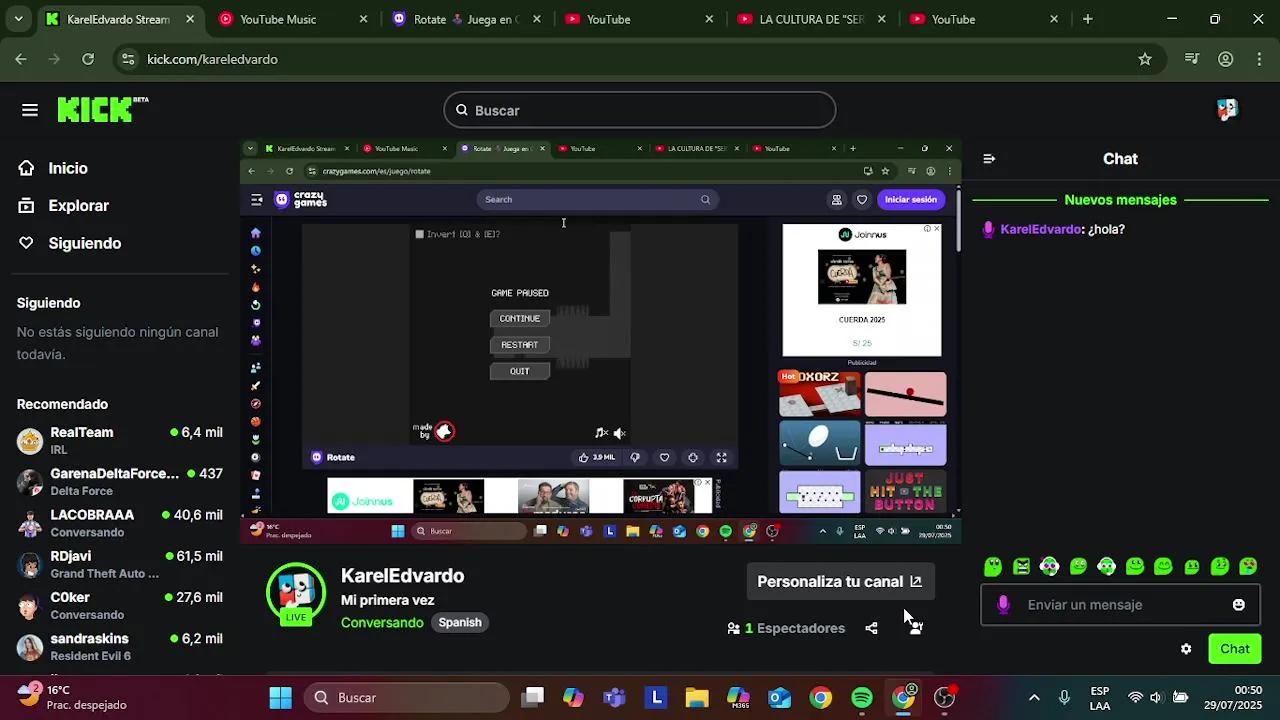The width and height of the screenshot is (1280, 720).
Task: Open the profile avatar in Kick header
Action: pyautogui.click(x=1227, y=110)
